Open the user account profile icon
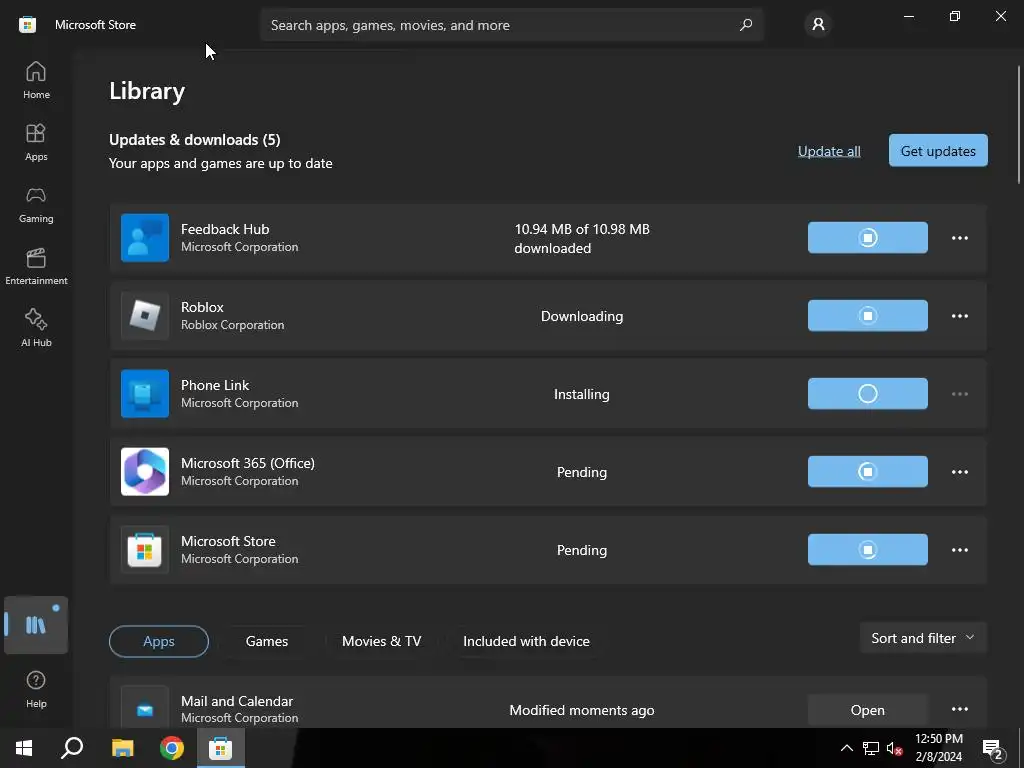 pos(818,25)
